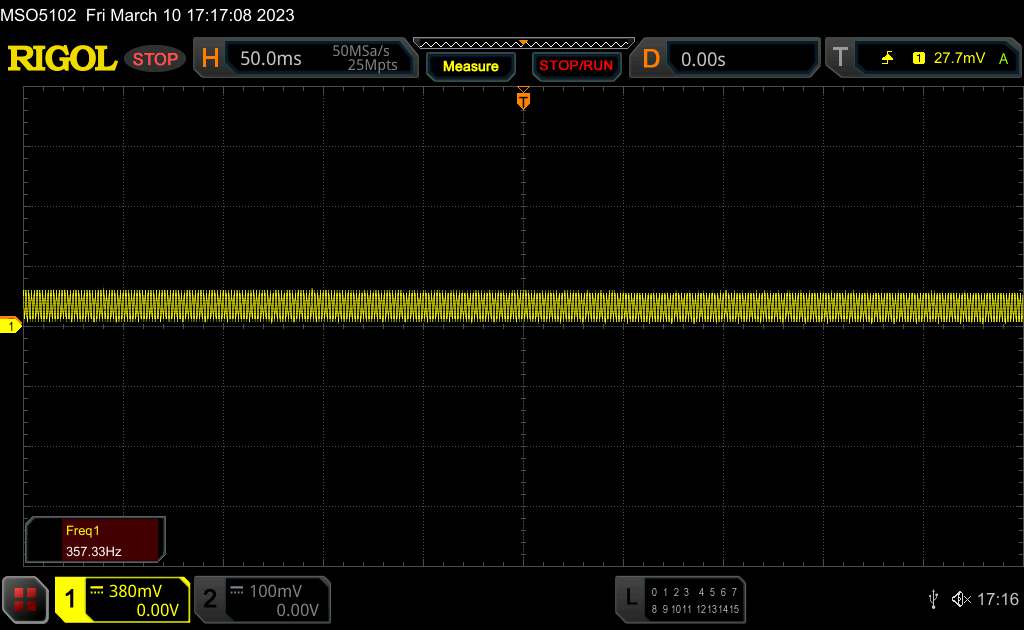Open the delay D icon
This screenshot has height=630, width=1024.
coord(651,59)
